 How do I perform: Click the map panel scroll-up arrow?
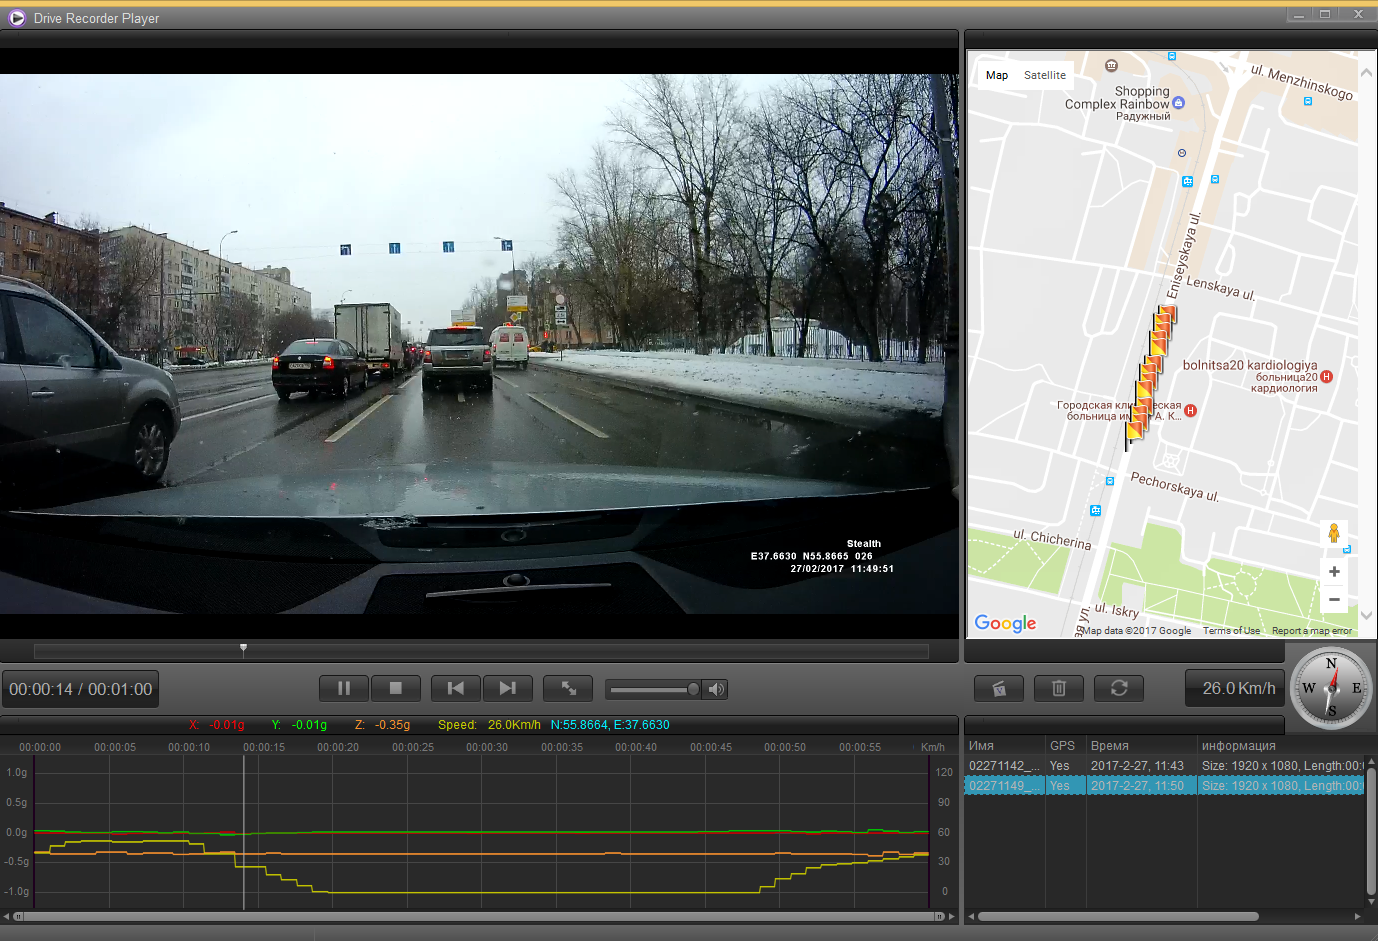[1367, 73]
